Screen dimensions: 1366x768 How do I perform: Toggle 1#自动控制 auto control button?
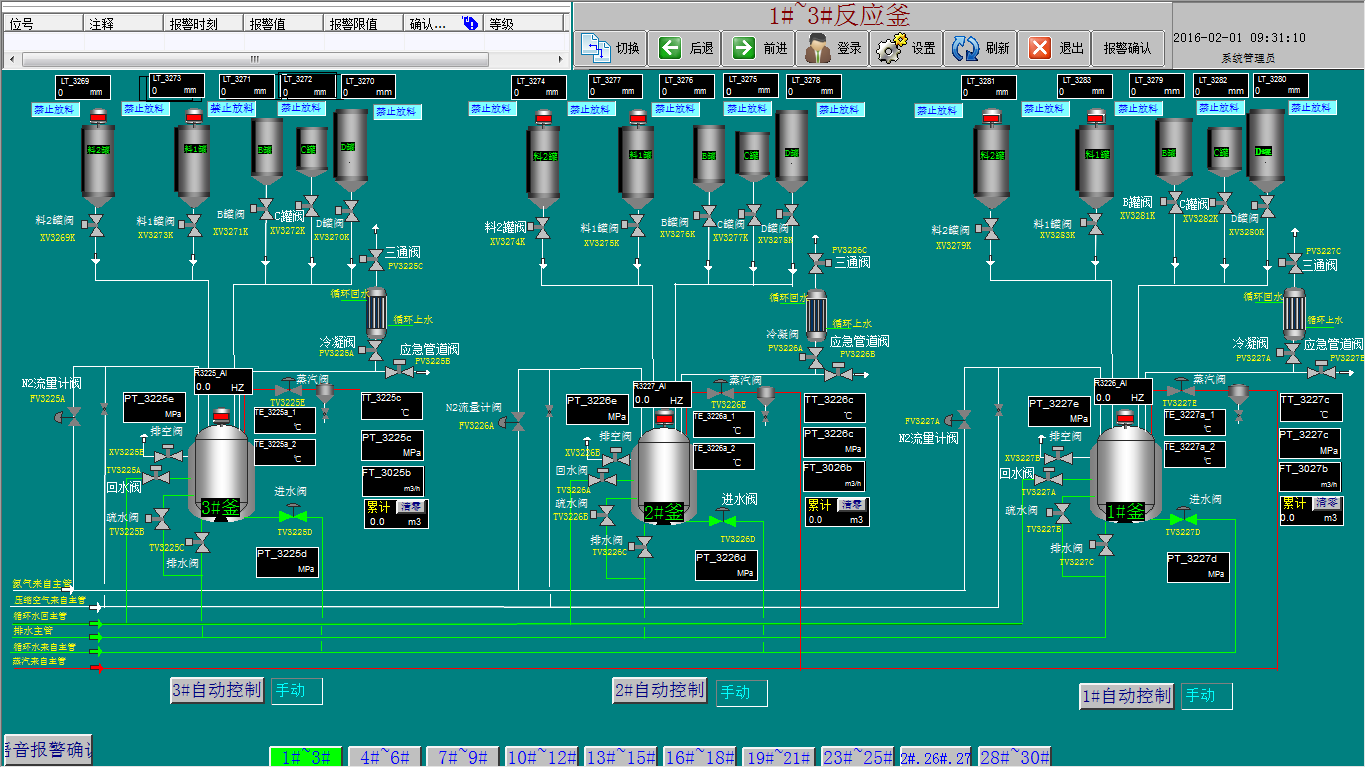tap(1126, 696)
